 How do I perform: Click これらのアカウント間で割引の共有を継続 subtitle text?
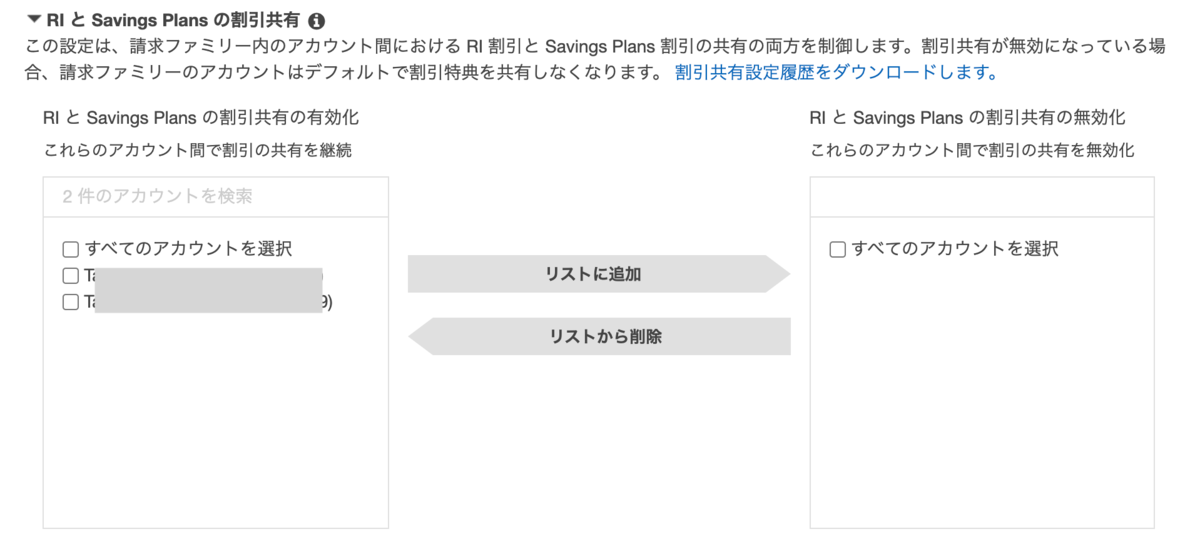pos(197,151)
